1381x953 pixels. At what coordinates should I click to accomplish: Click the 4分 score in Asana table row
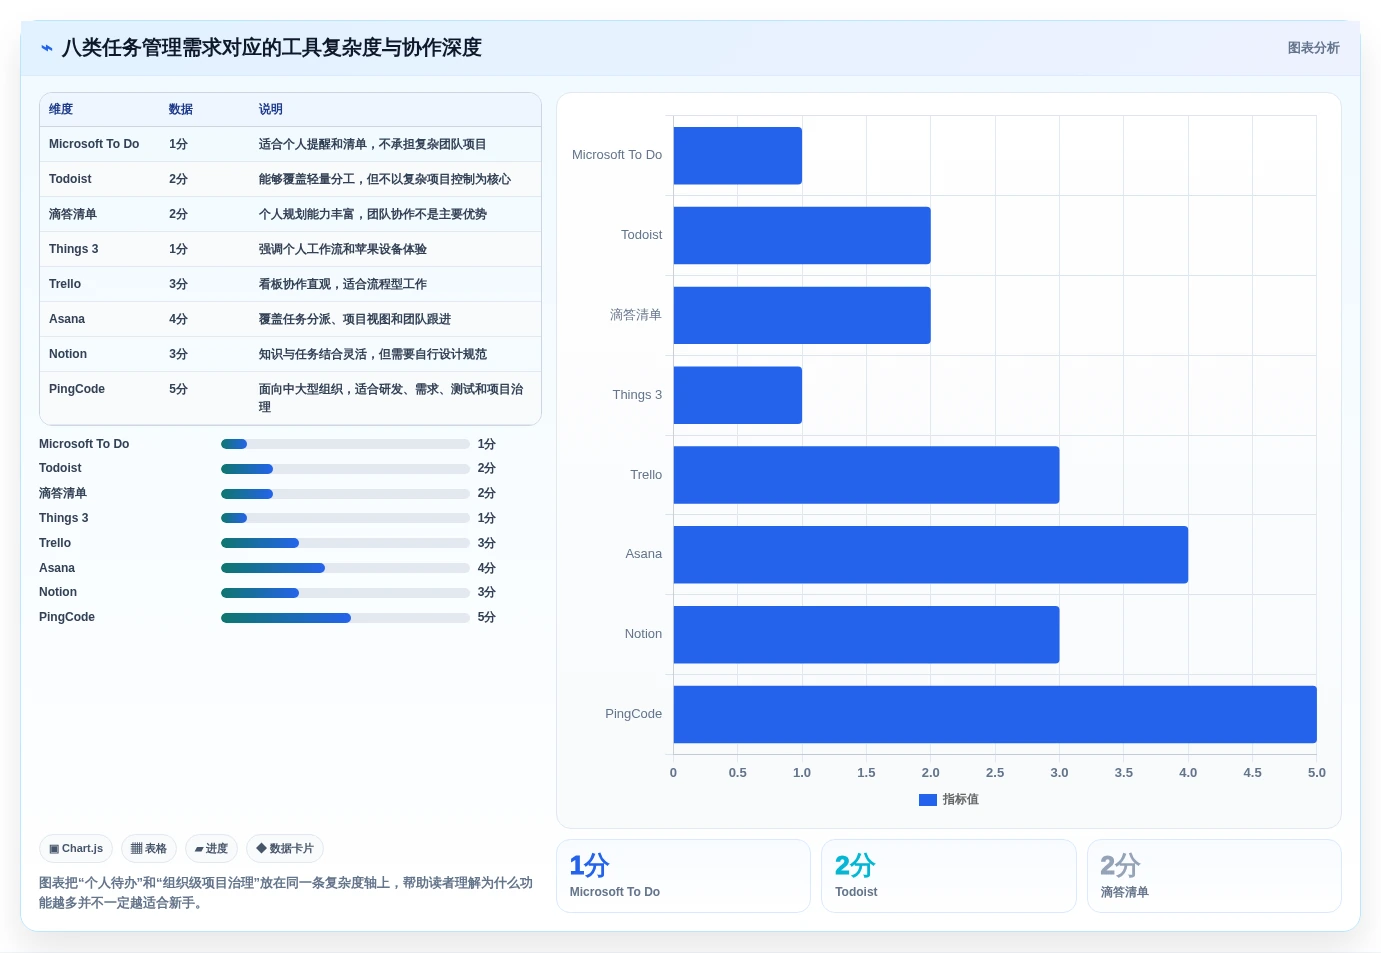[x=178, y=320]
